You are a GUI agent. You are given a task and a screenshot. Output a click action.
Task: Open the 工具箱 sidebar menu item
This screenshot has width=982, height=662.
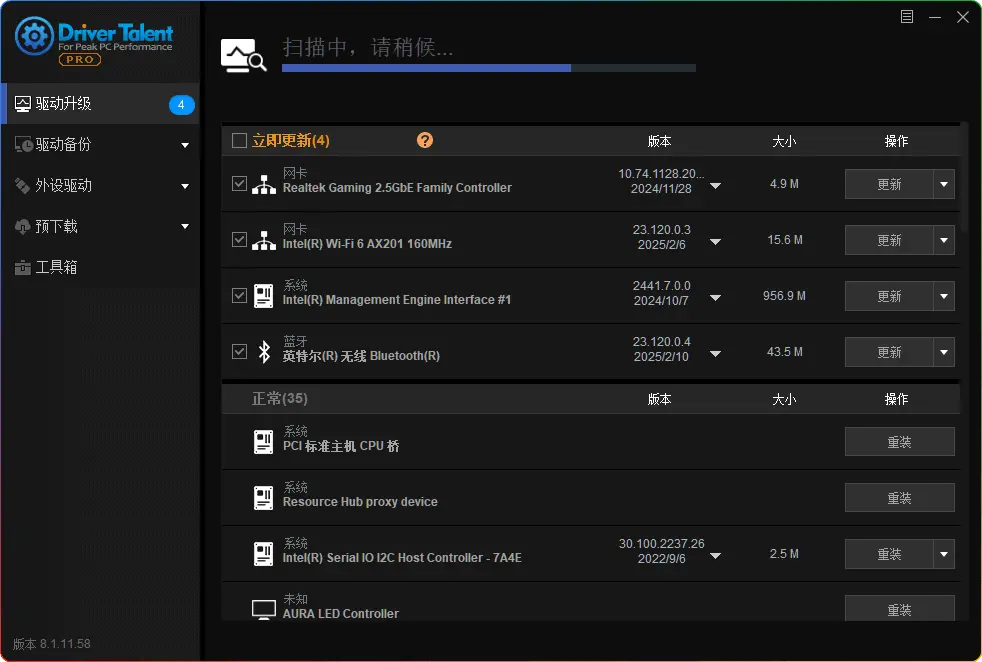[100, 268]
